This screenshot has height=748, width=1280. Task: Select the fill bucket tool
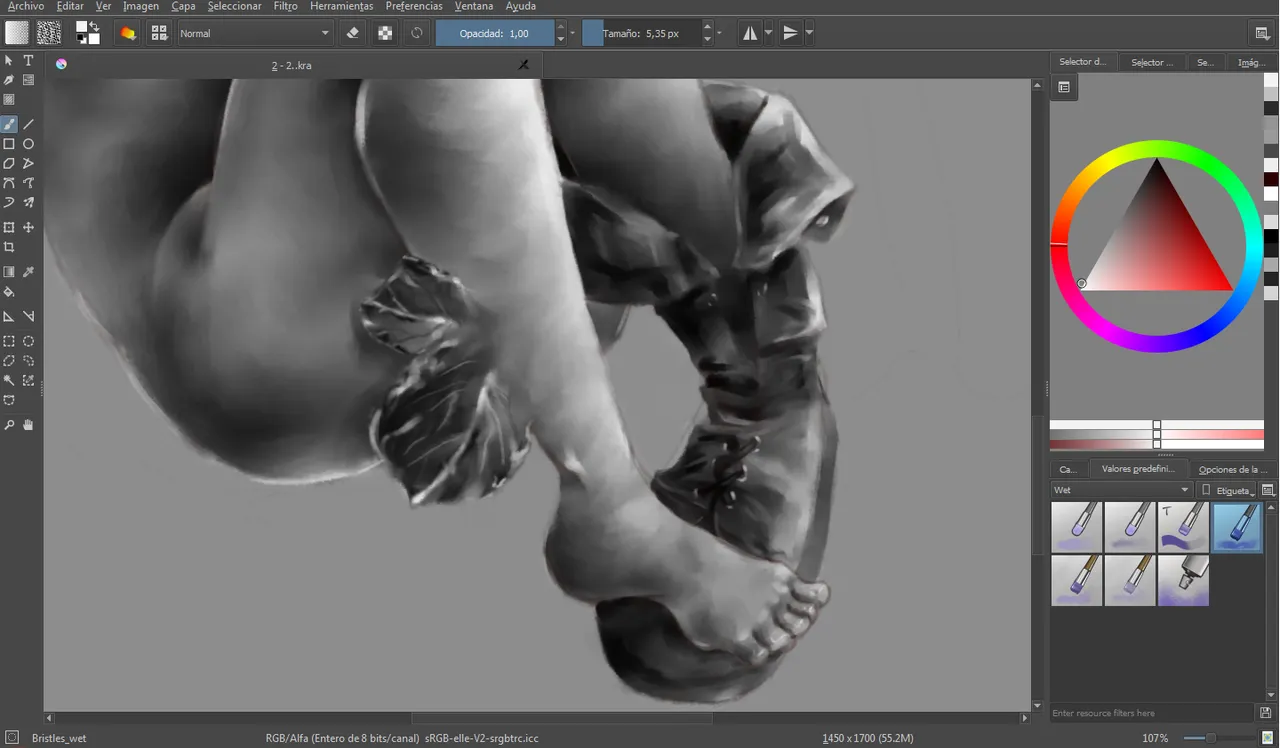pyautogui.click(x=9, y=292)
